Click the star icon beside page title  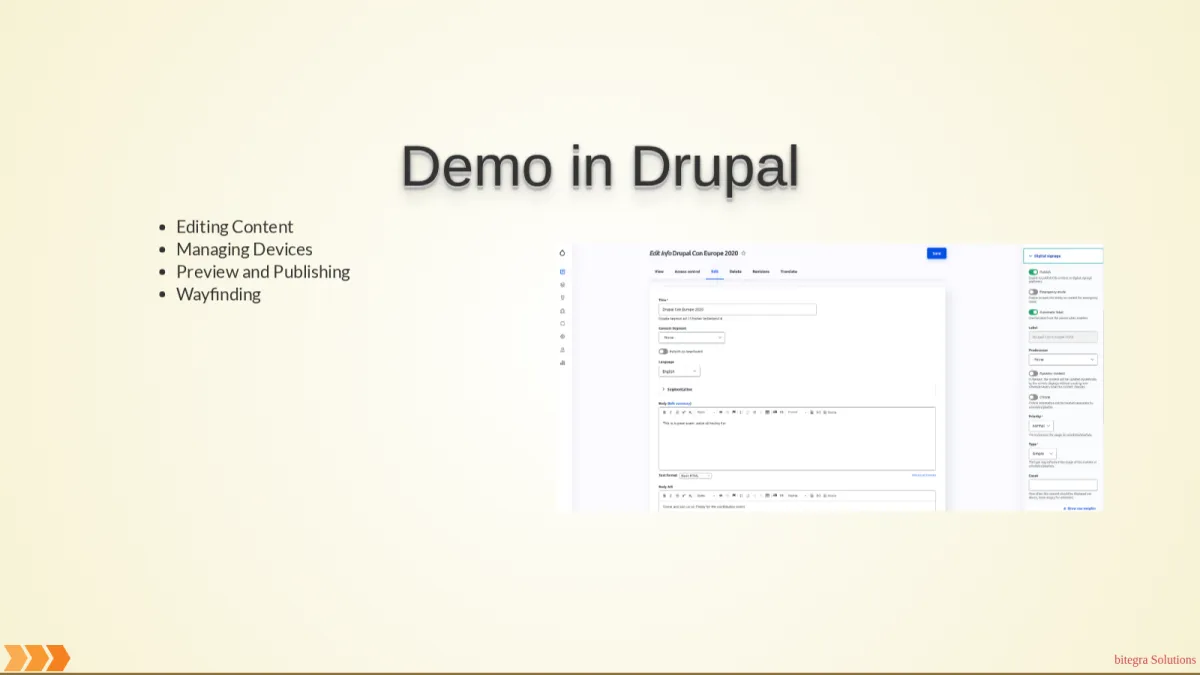[x=743, y=253]
